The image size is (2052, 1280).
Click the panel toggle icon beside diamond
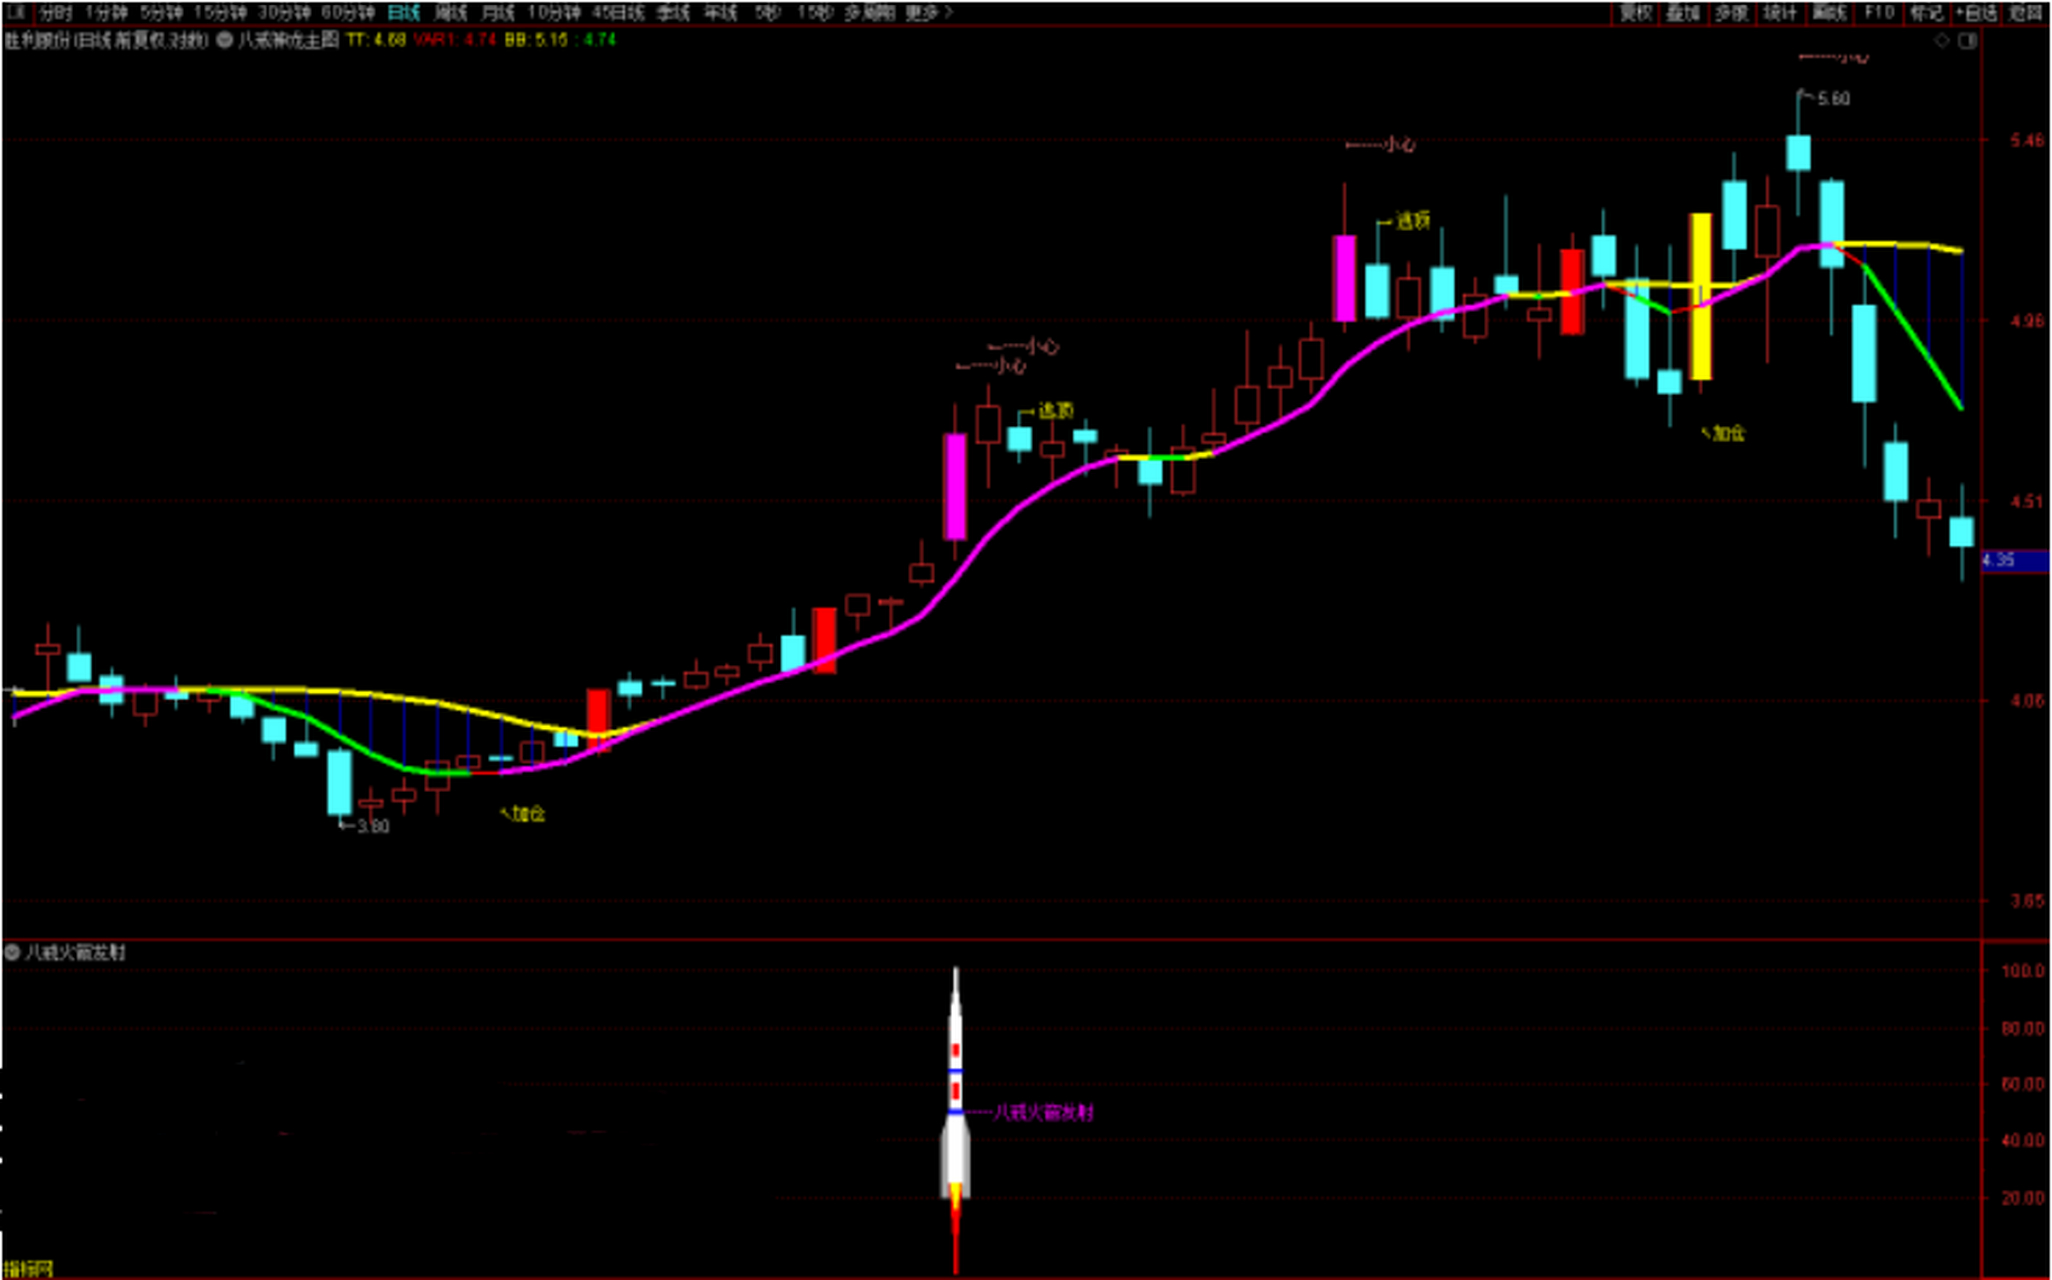coord(1967,41)
